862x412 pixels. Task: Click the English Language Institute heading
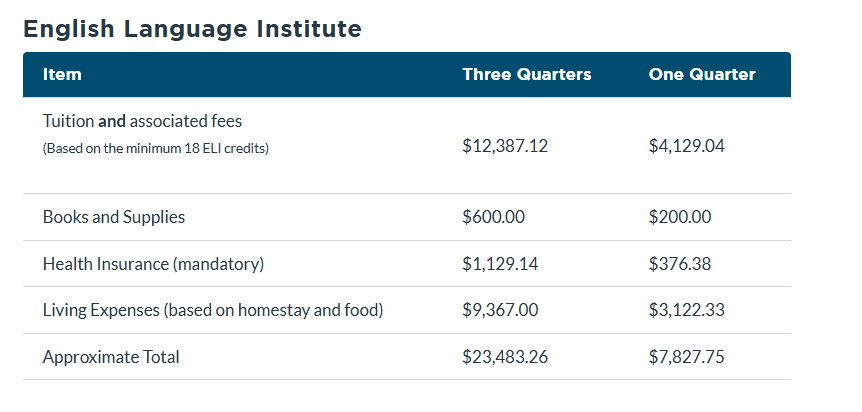(192, 29)
